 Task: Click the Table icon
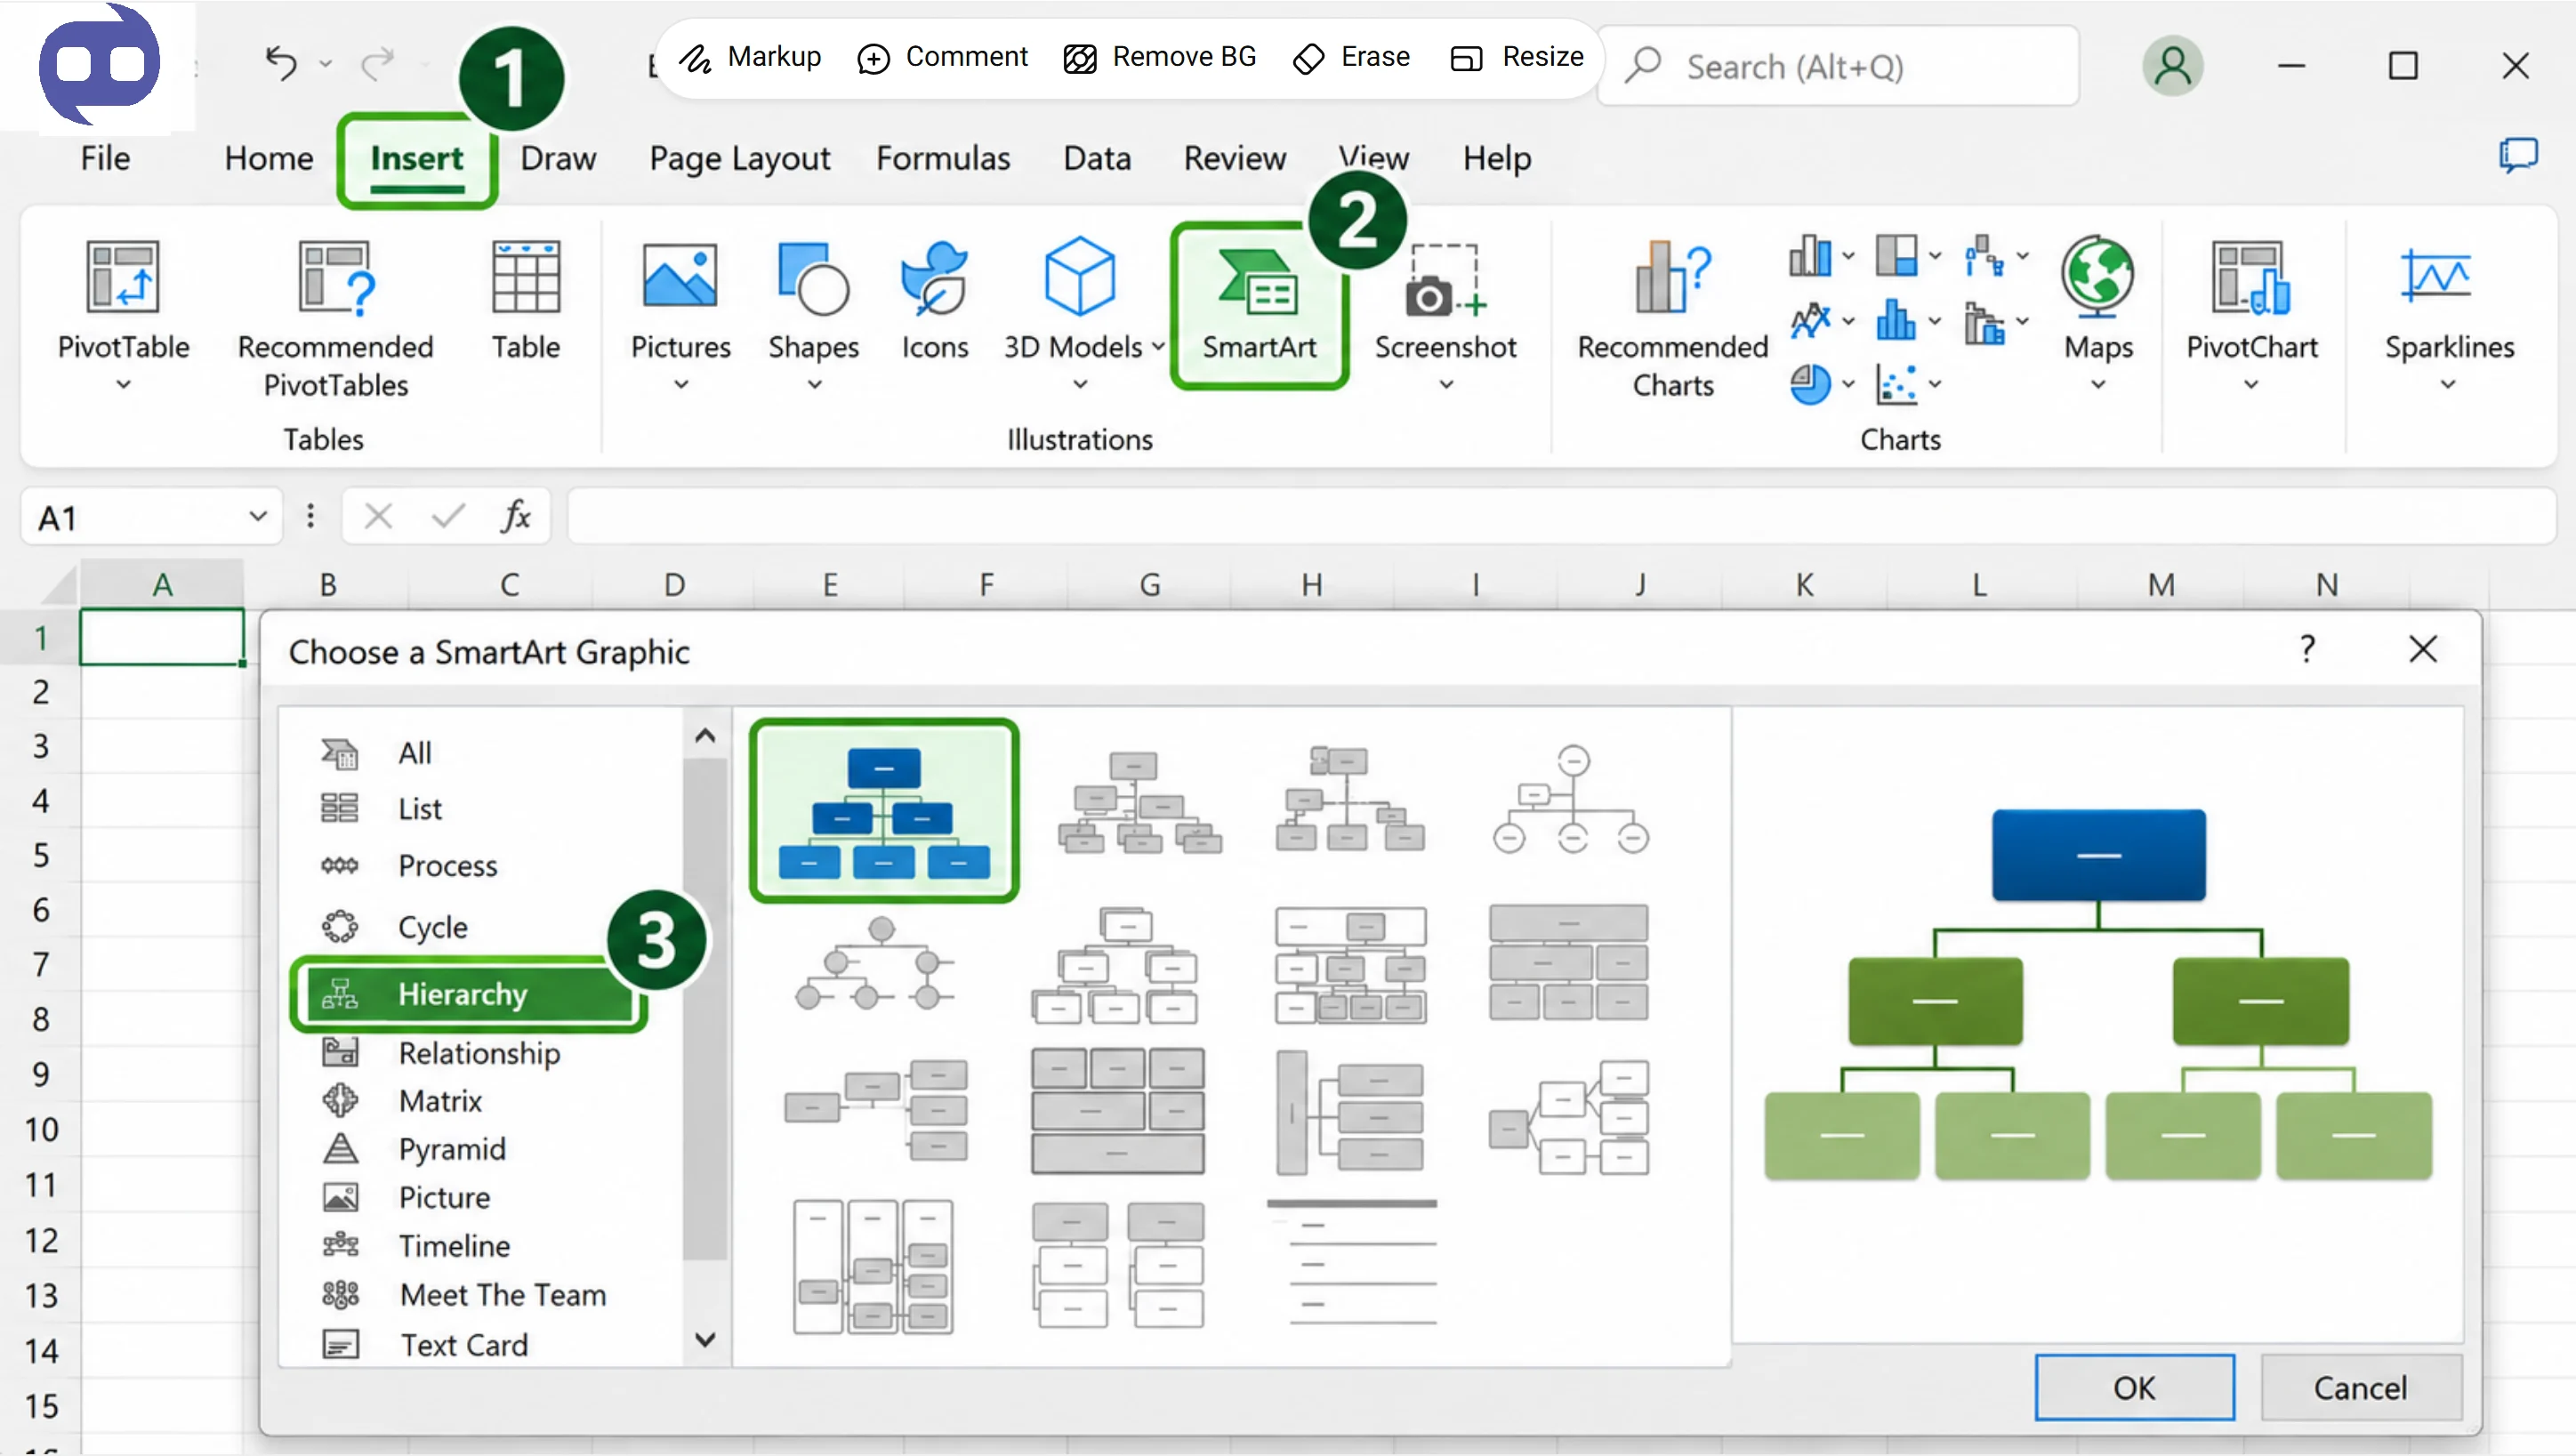(x=525, y=300)
